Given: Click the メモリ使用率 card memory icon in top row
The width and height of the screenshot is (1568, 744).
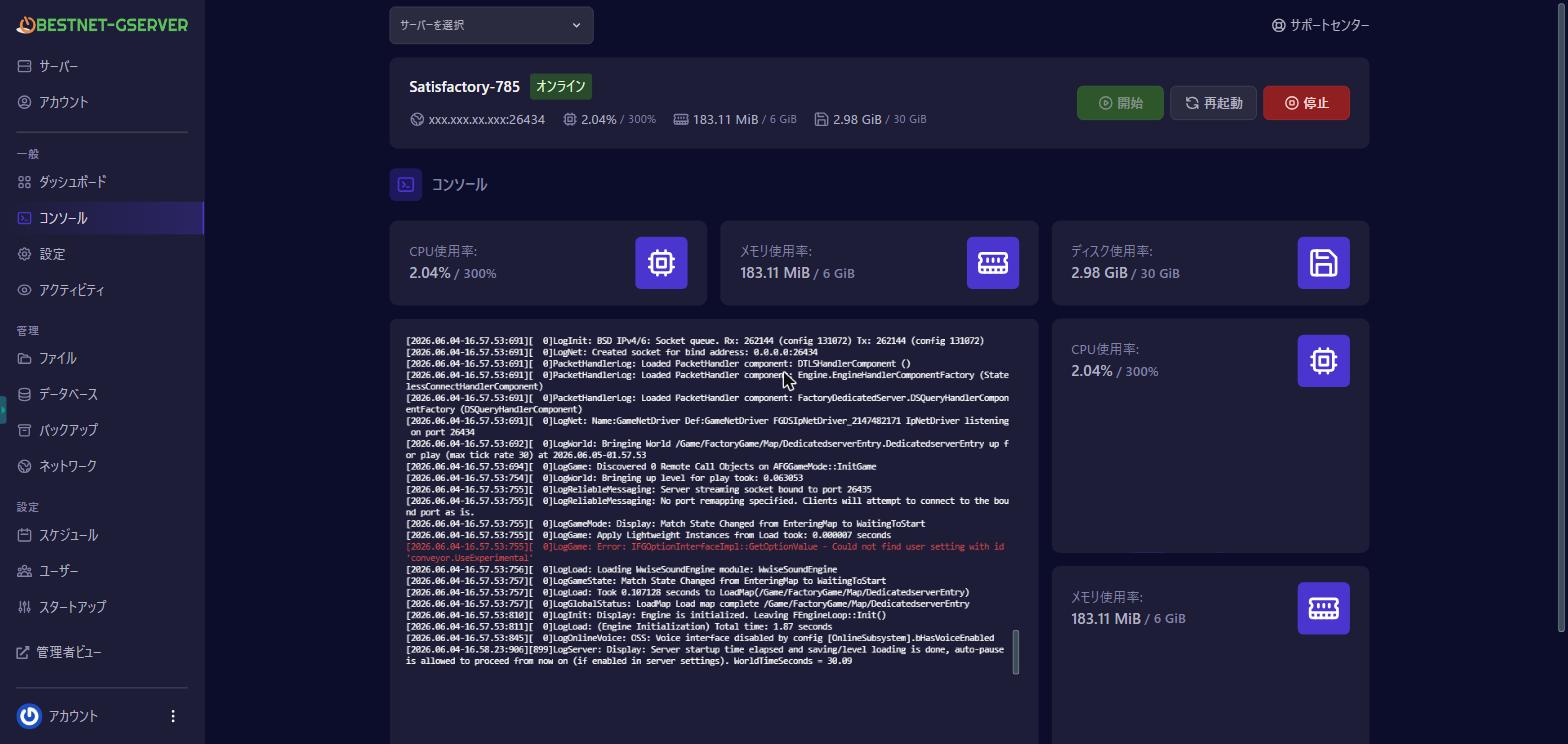Looking at the screenshot, I should pos(993,263).
